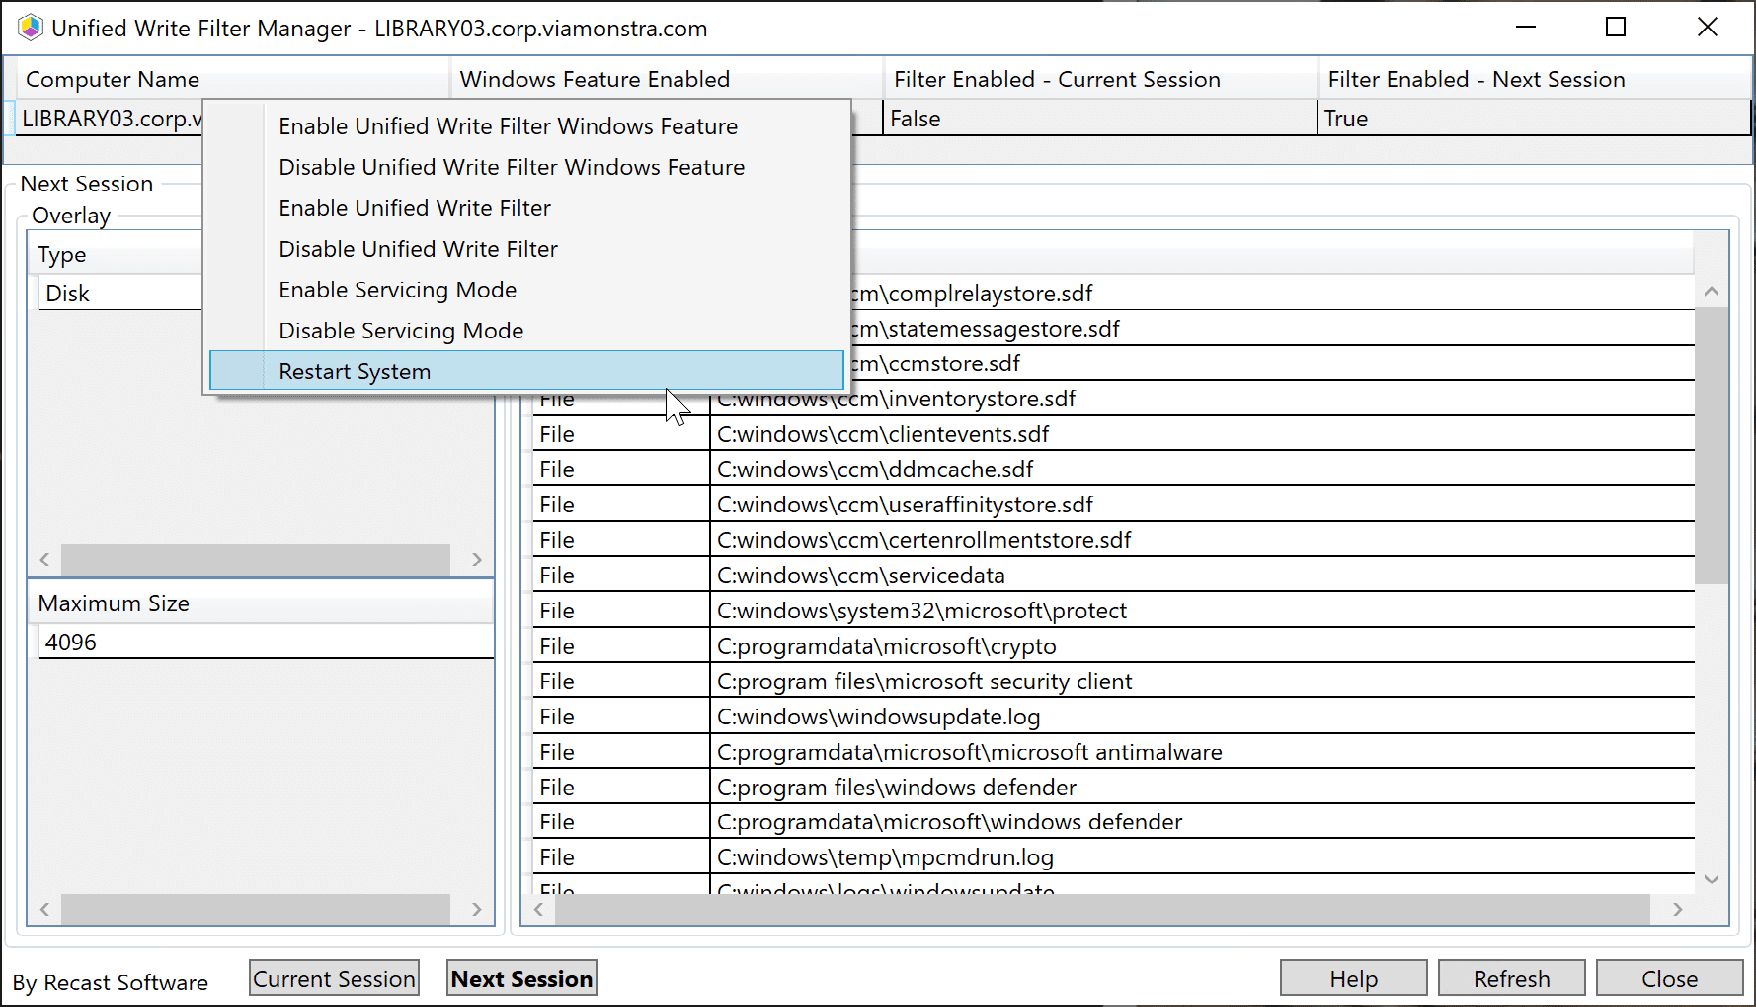Switch to the Next Session view
Viewport: 1756px width, 1007px height.
pyautogui.click(x=521, y=978)
